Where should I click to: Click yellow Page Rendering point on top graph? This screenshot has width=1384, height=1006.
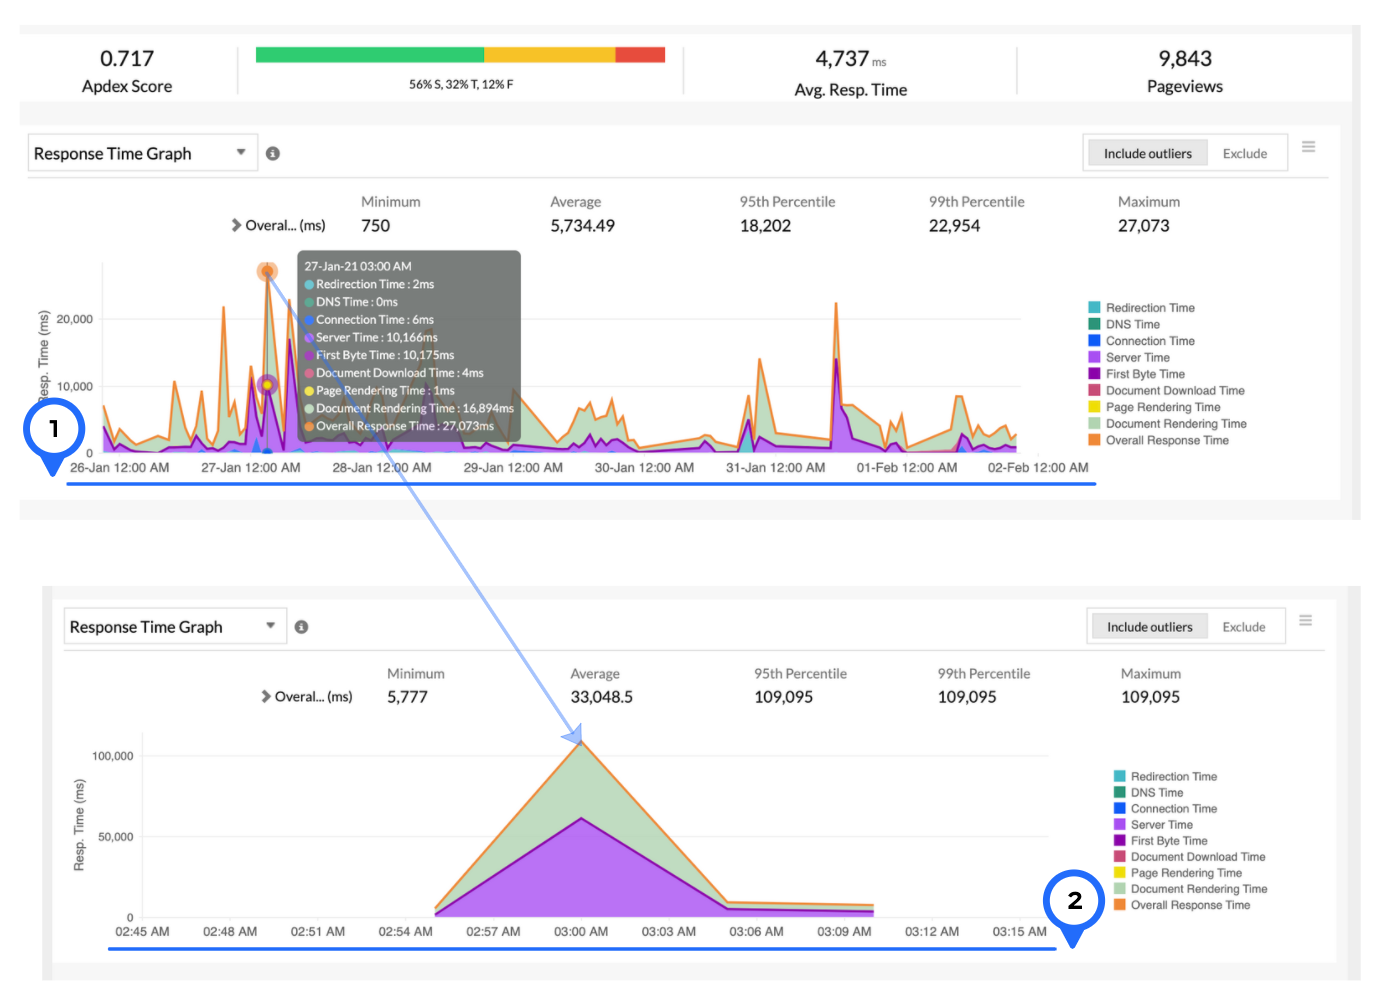(x=267, y=385)
